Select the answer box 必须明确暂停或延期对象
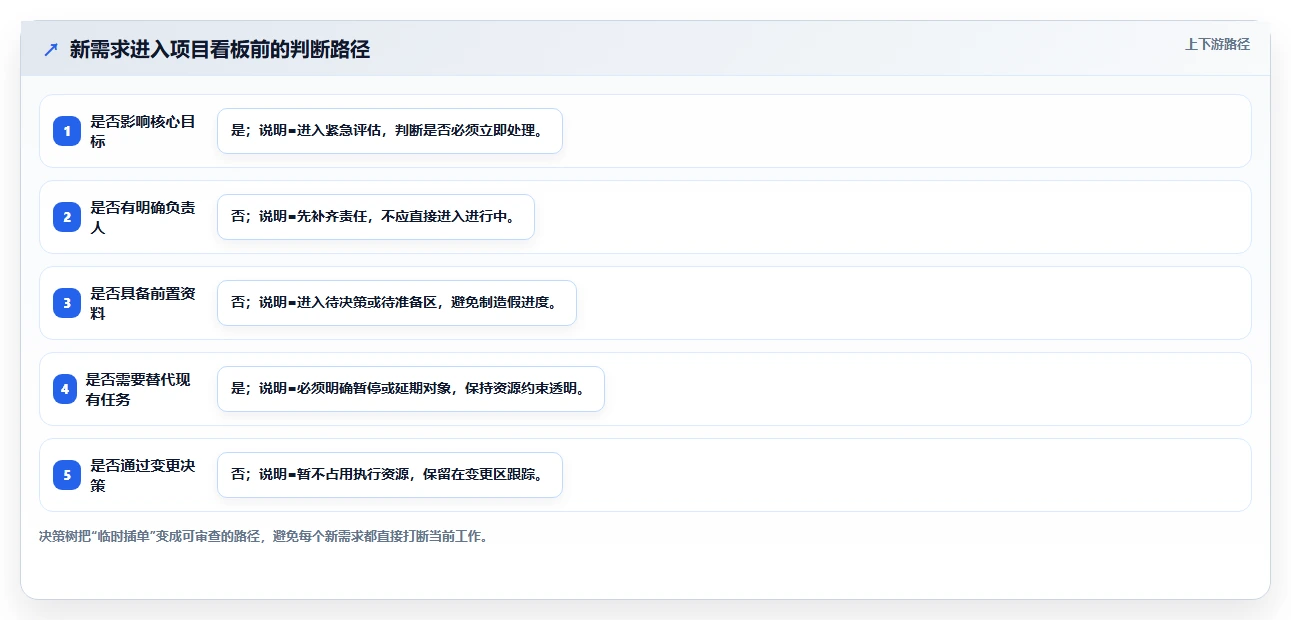Image resolution: width=1291 pixels, height=620 pixels. 411,389
